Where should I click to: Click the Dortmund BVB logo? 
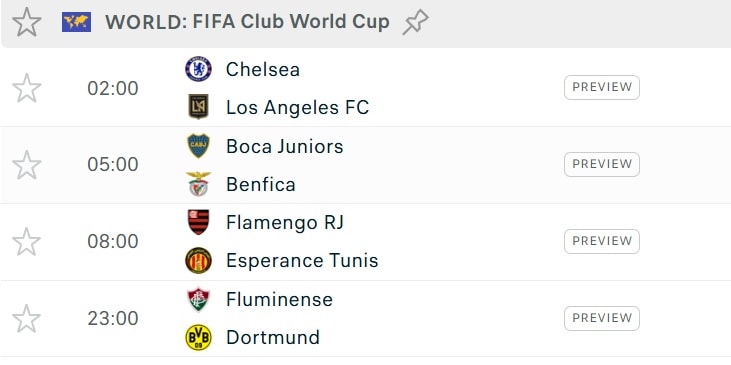pos(198,337)
